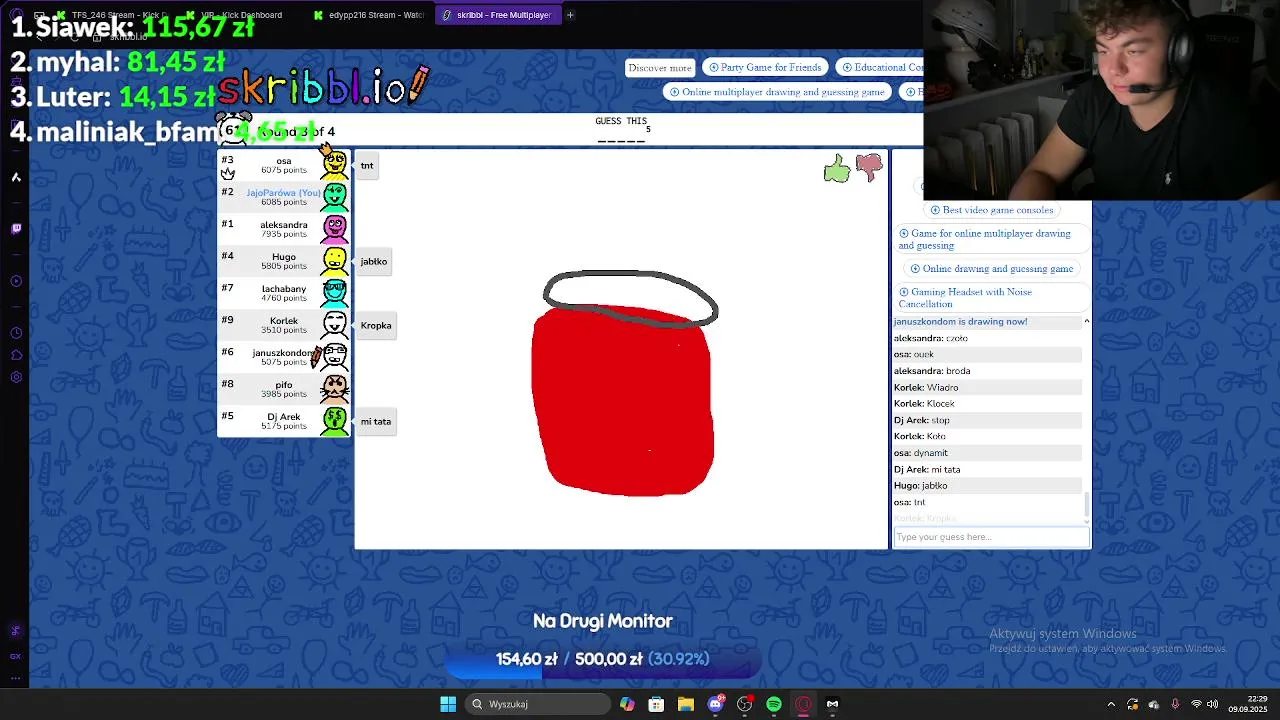Image resolution: width=1280 pixels, height=720 pixels.
Task: Click Opera GX taskbar icon
Action: click(803, 704)
